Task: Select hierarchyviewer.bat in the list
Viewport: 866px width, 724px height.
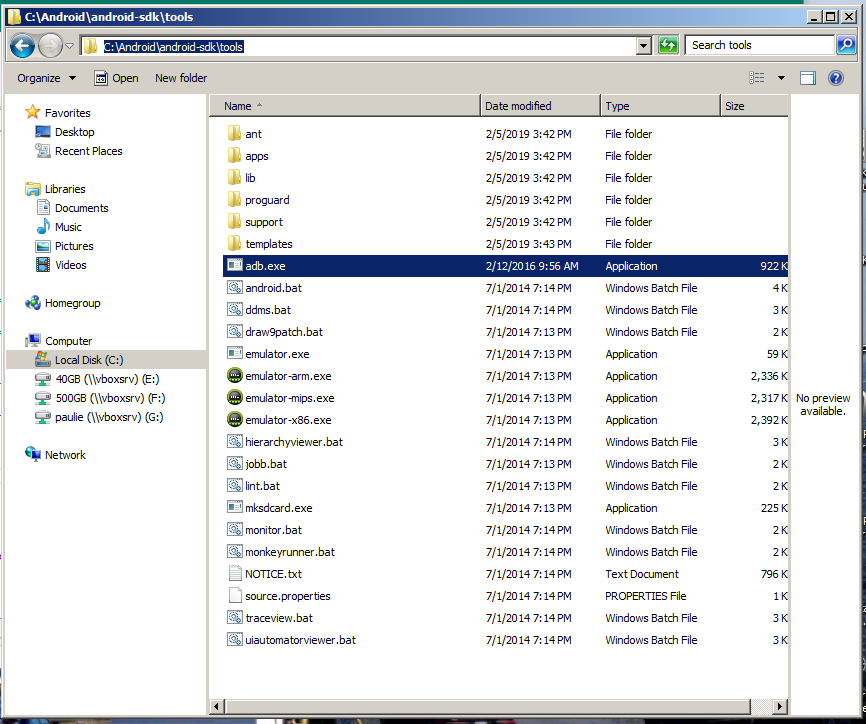Action: pos(294,442)
